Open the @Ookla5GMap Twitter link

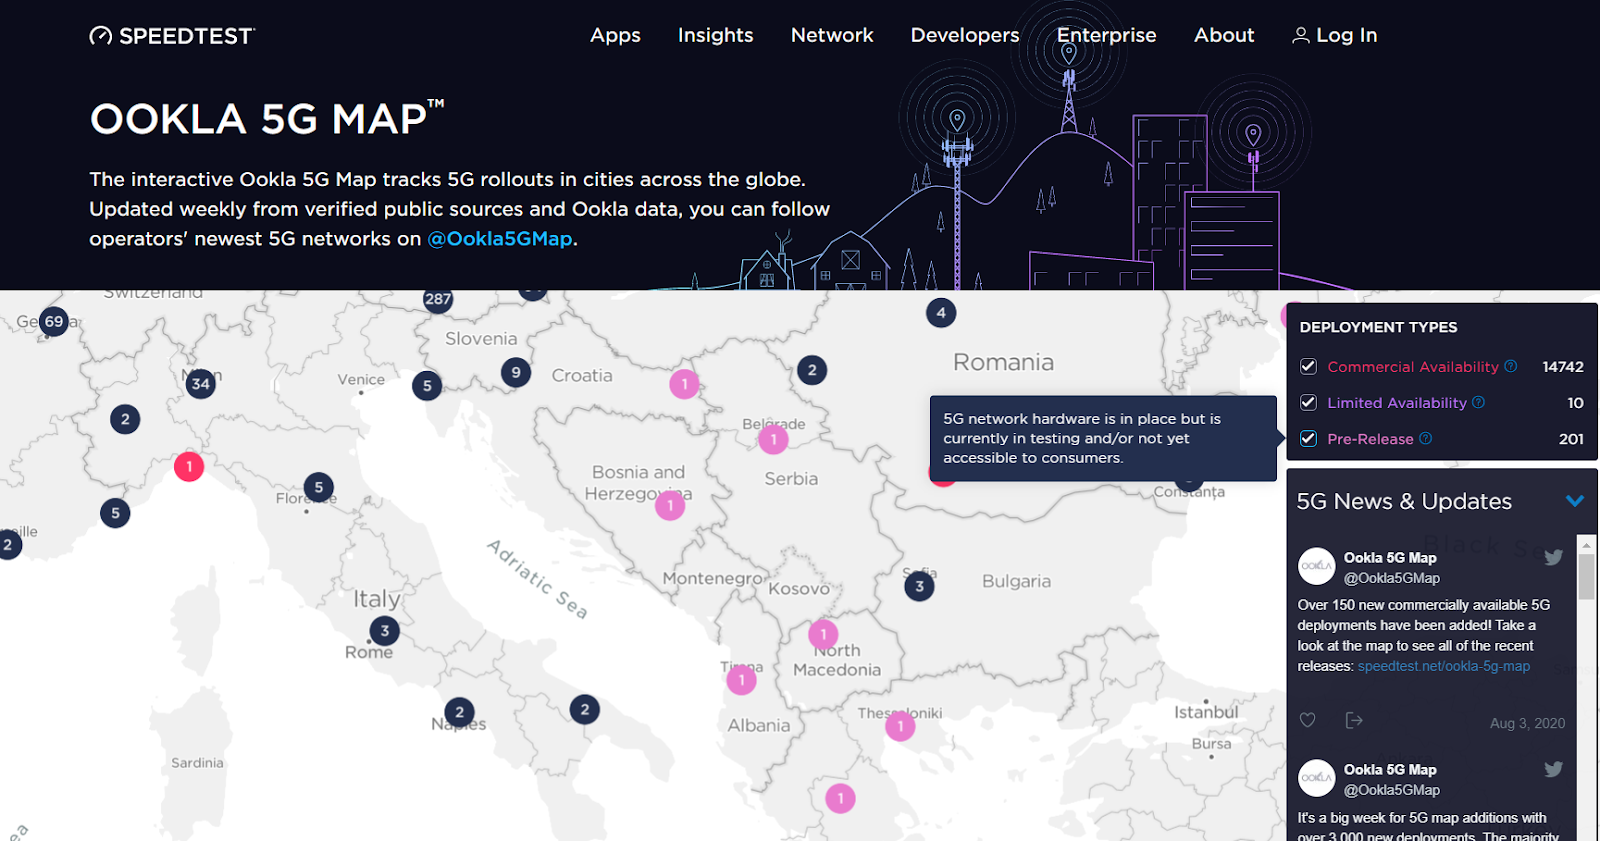click(500, 239)
